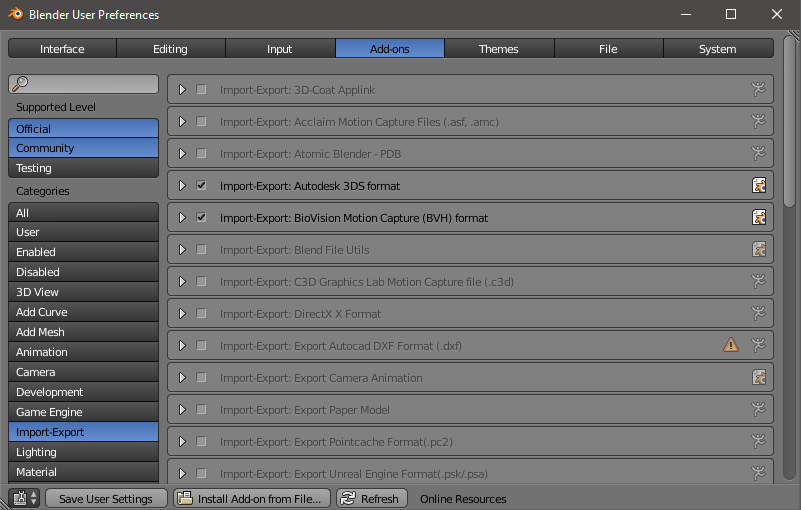Expand Export Camera Animation details

182,378
